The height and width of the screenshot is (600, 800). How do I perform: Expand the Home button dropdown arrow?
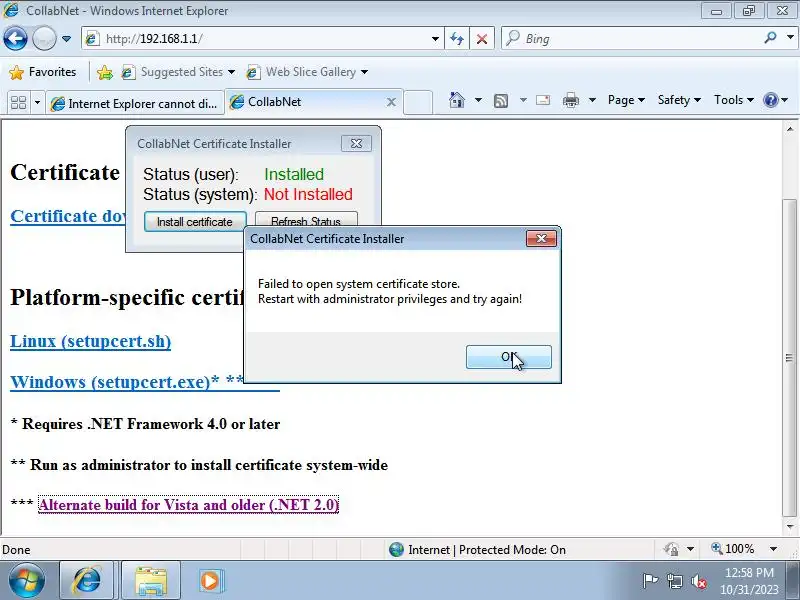point(478,100)
